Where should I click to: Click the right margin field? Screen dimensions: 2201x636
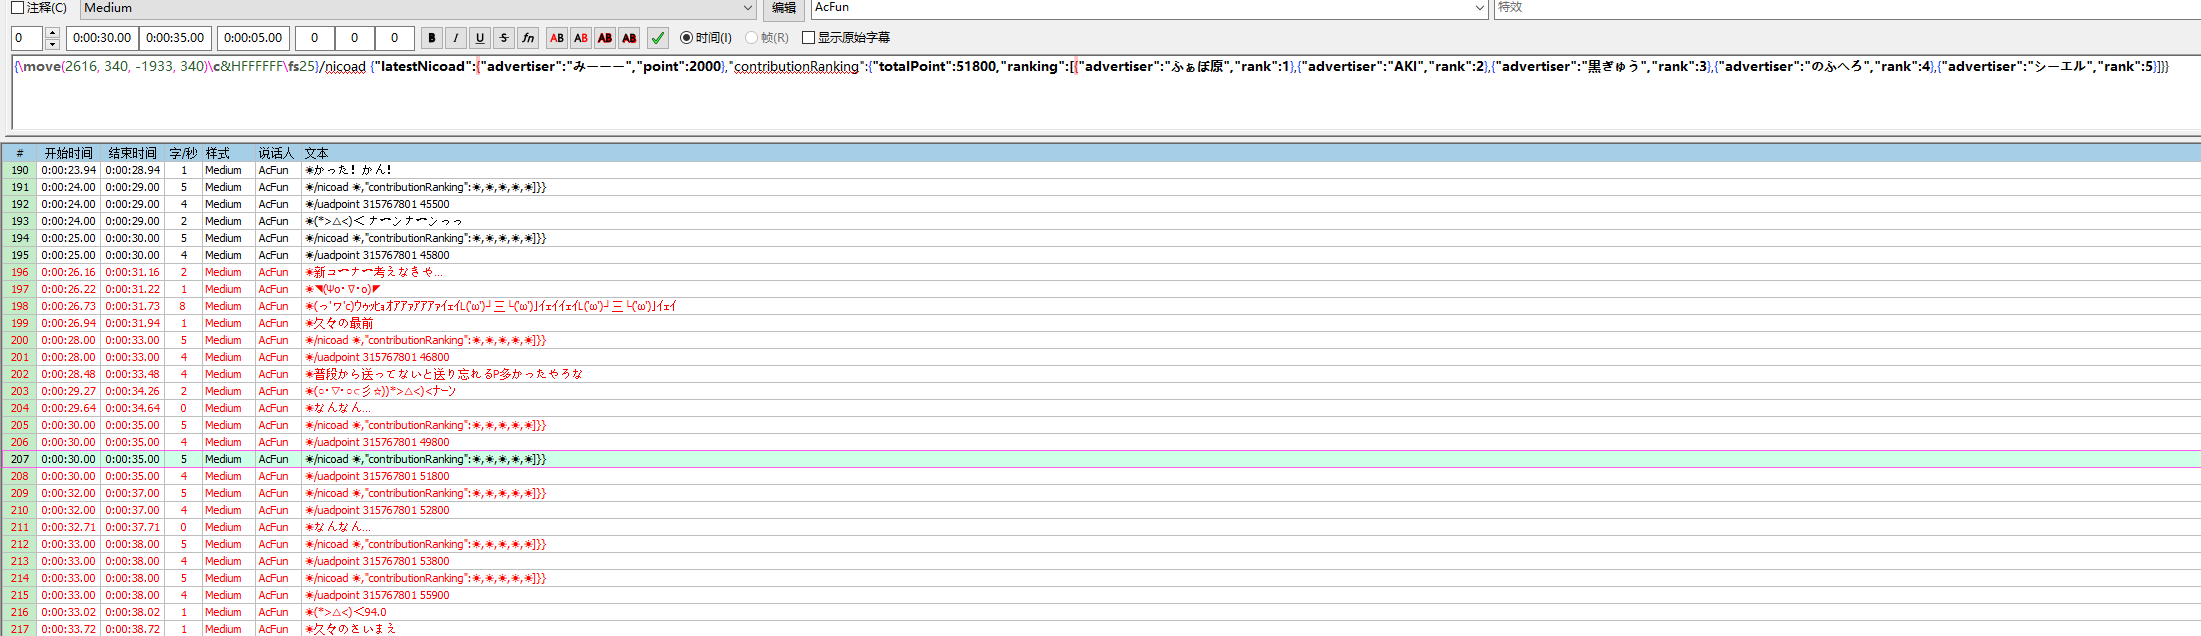tap(354, 38)
